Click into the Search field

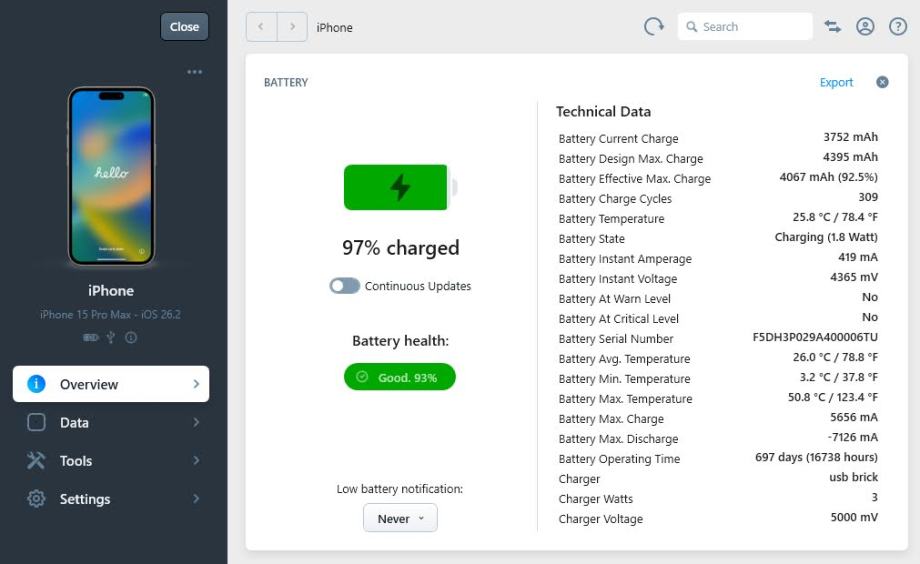click(752, 27)
